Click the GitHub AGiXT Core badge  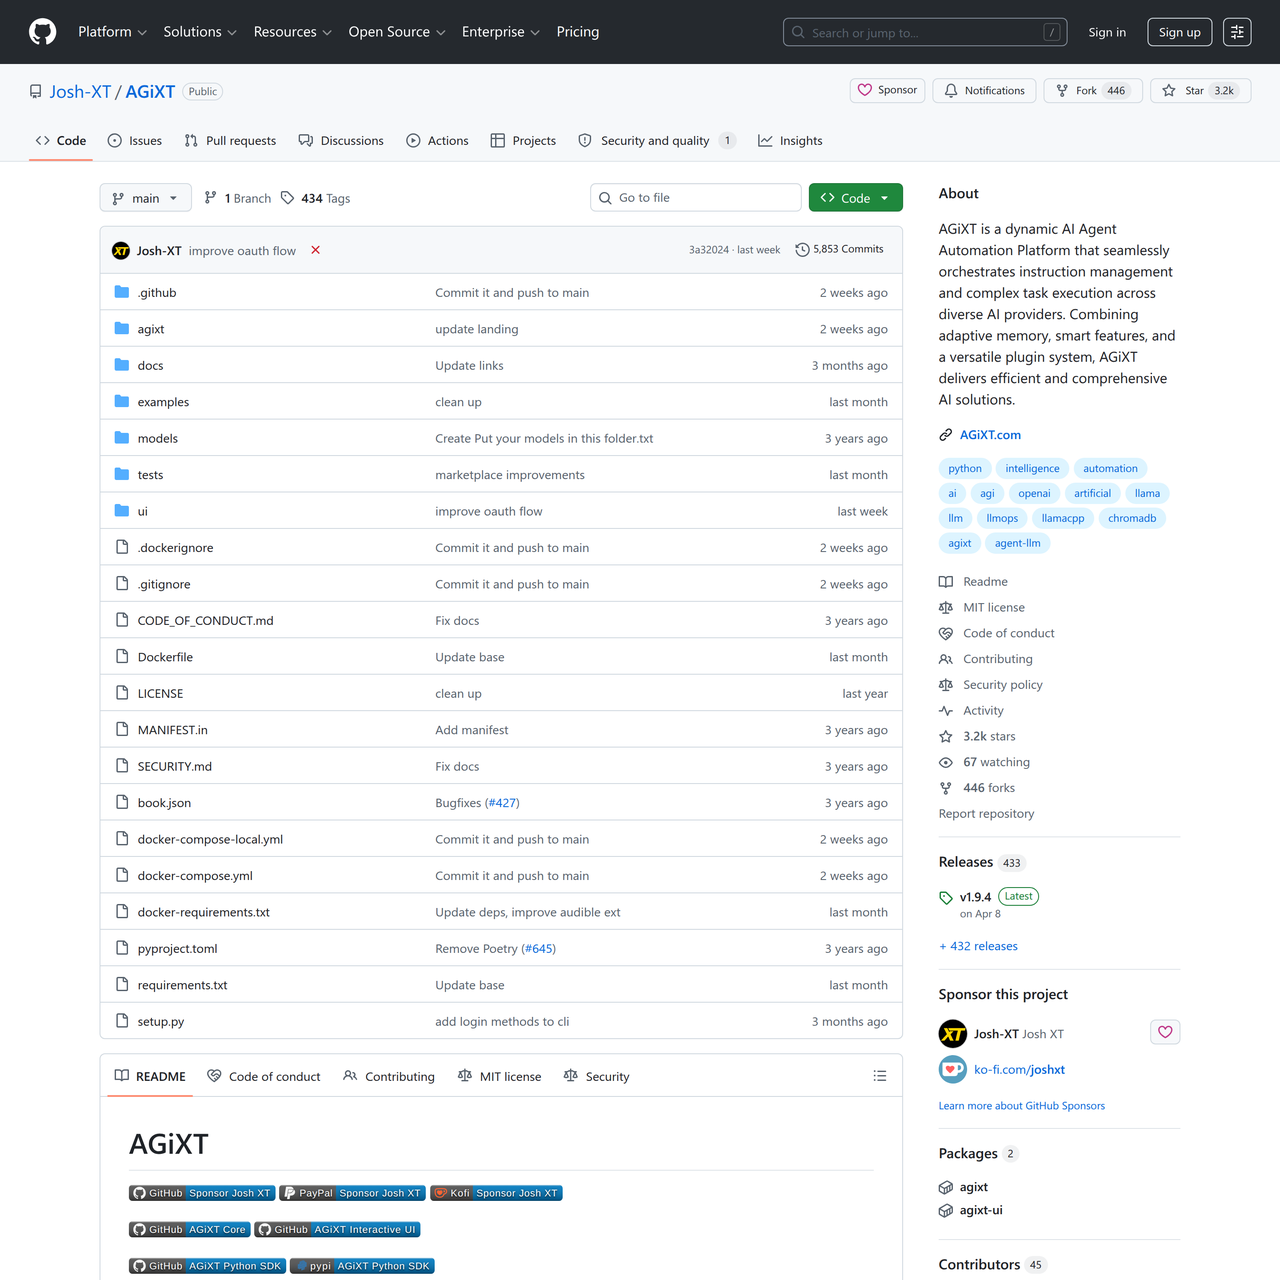coord(189,1229)
